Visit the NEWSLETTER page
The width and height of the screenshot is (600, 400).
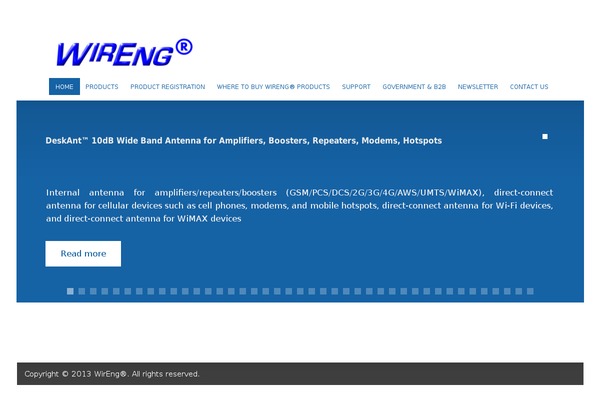478,87
